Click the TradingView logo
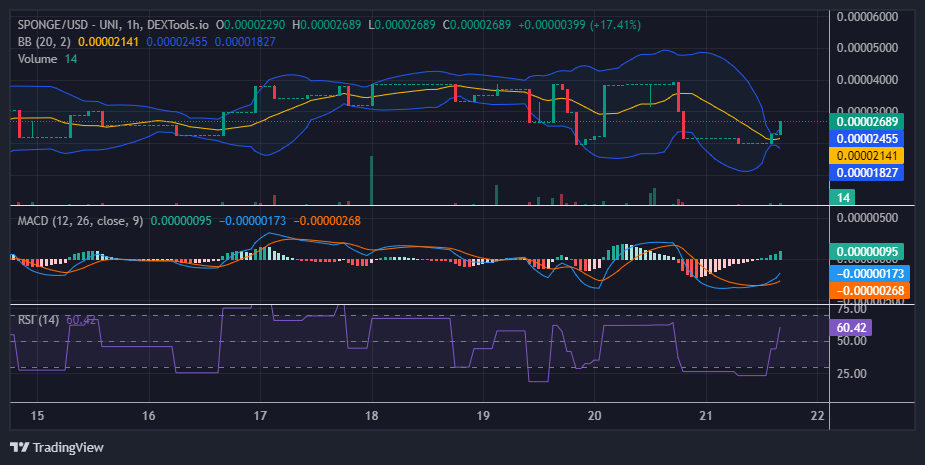This screenshot has width=925, height=465. (x=57, y=447)
